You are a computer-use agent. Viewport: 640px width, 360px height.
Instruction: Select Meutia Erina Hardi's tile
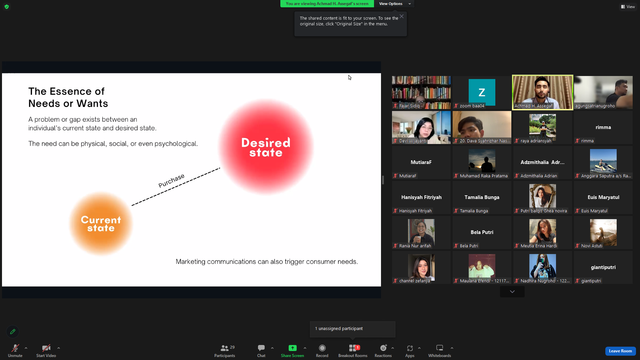(x=542, y=233)
